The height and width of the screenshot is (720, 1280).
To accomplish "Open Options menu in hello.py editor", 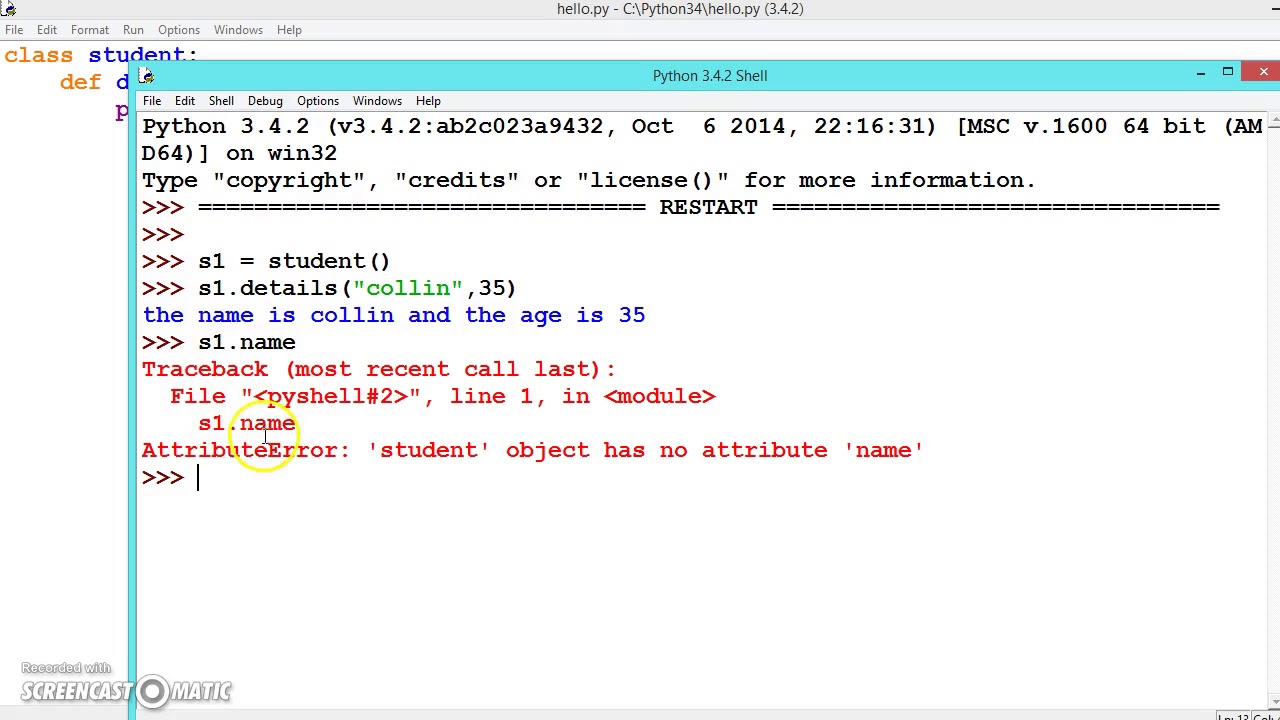I will 179,30.
